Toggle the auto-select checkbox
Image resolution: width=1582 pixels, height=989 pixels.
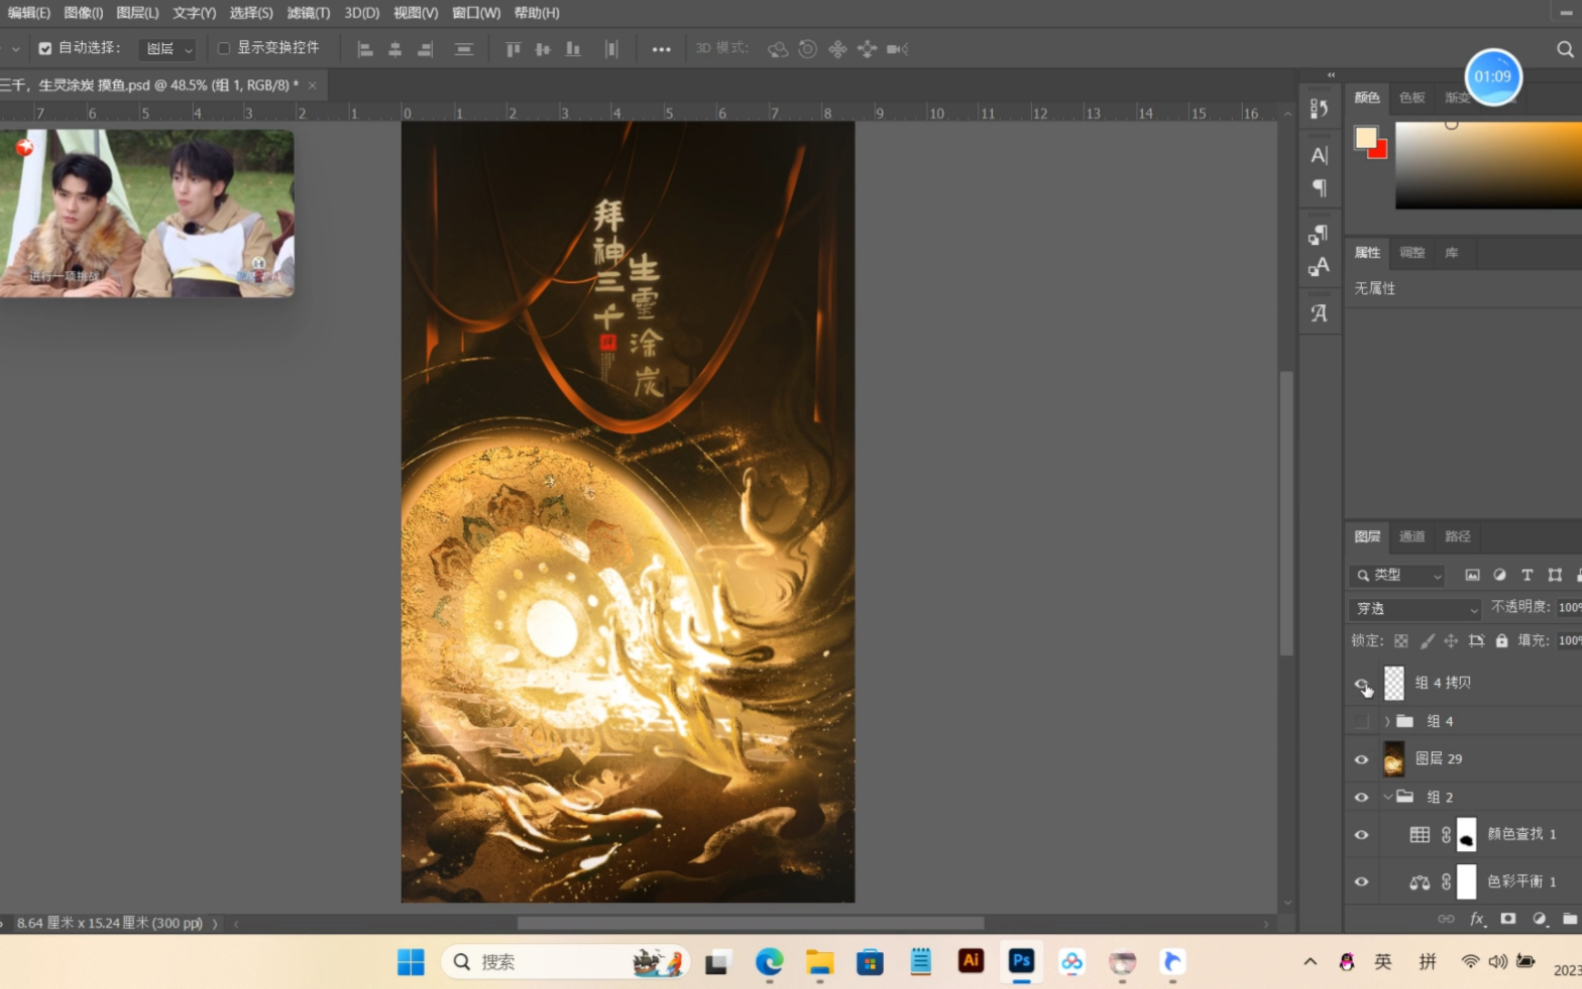tap(45, 48)
